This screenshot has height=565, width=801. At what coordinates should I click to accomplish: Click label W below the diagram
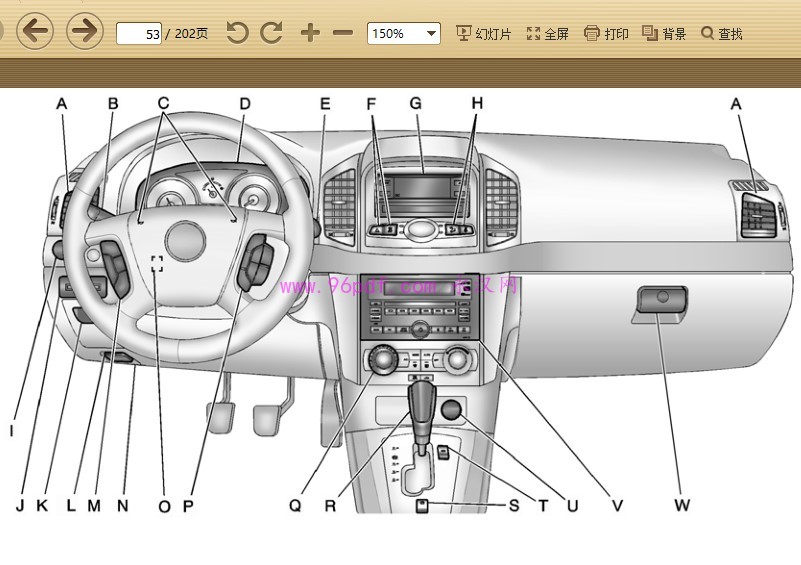[681, 506]
